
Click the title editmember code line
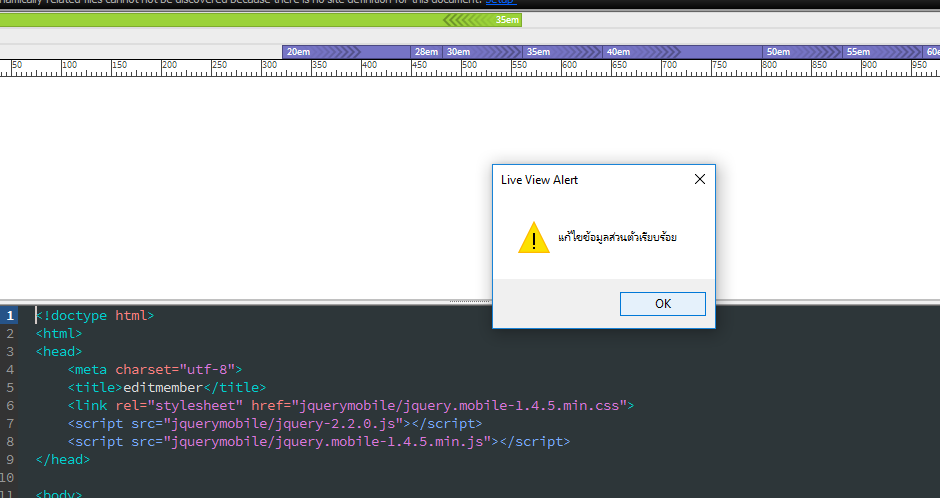point(167,387)
